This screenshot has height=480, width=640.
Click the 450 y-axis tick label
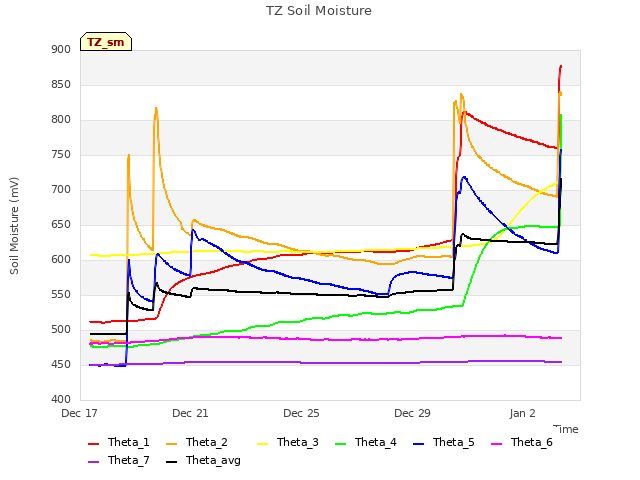[x=61, y=364]
